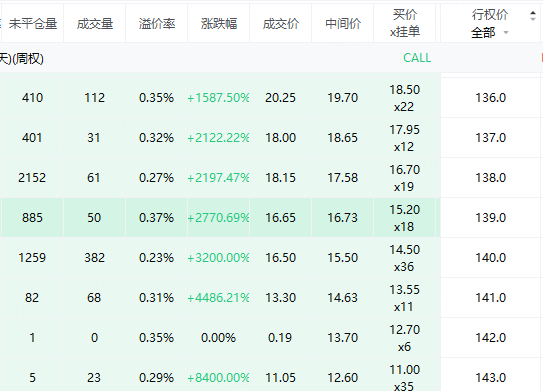The image size is (543, 391).
Task: Select the 139.0 strike price cell
Action: pos(490,217)
